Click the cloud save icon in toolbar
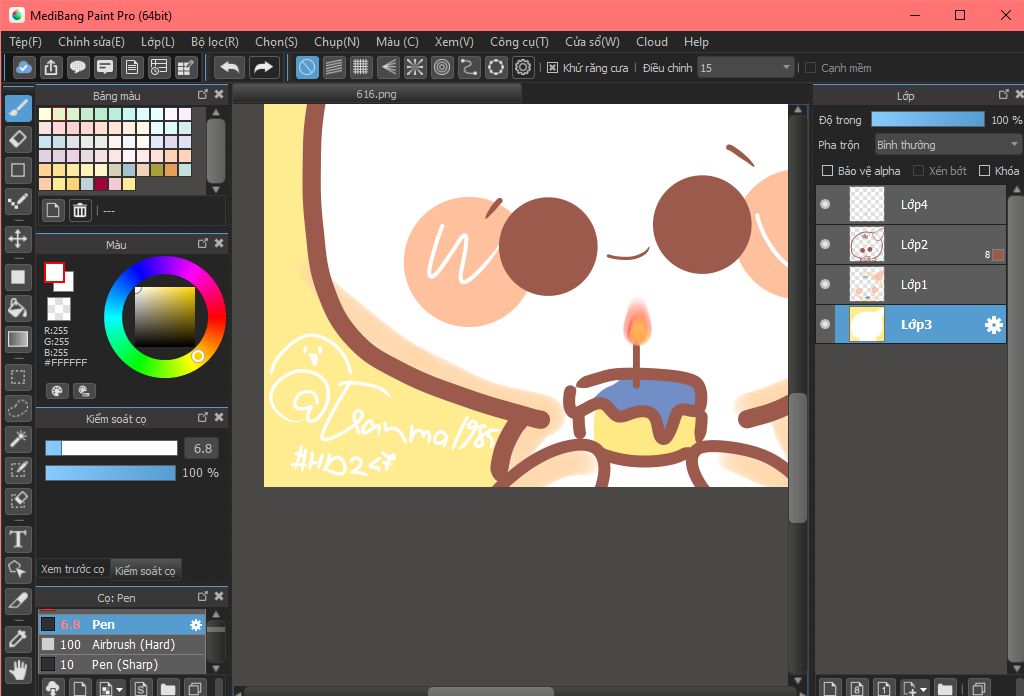This screenshot has width=1024, height=696. 24,67
